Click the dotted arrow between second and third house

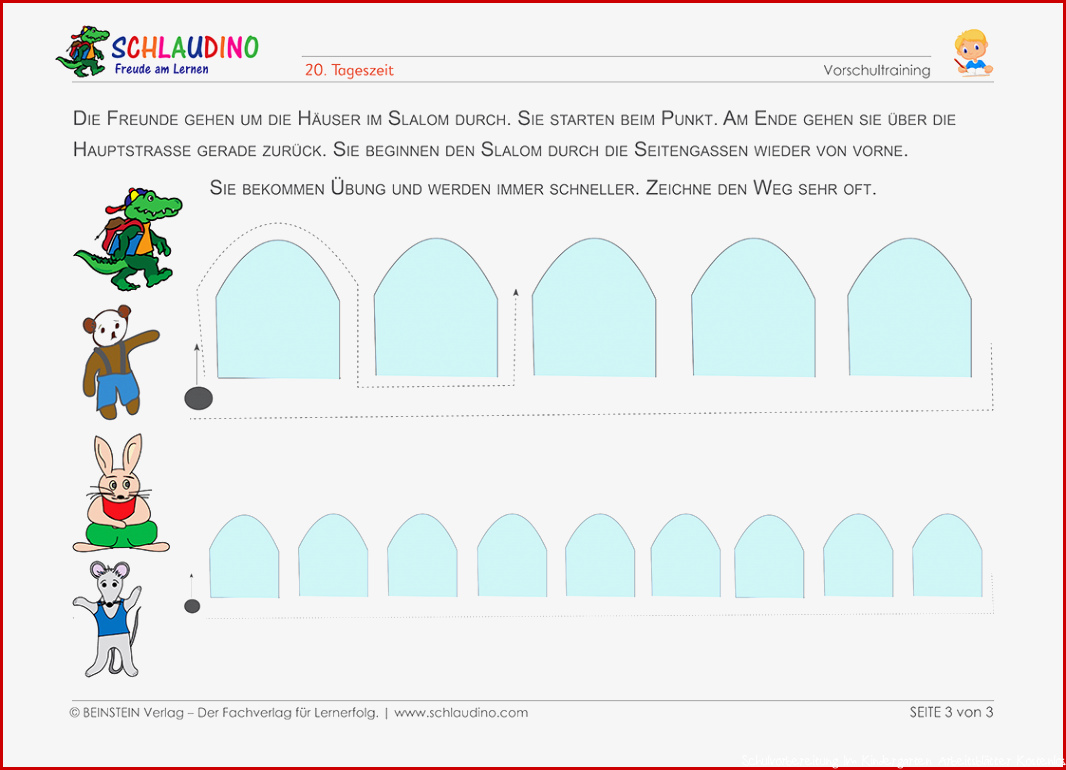(x=515, y=336)
